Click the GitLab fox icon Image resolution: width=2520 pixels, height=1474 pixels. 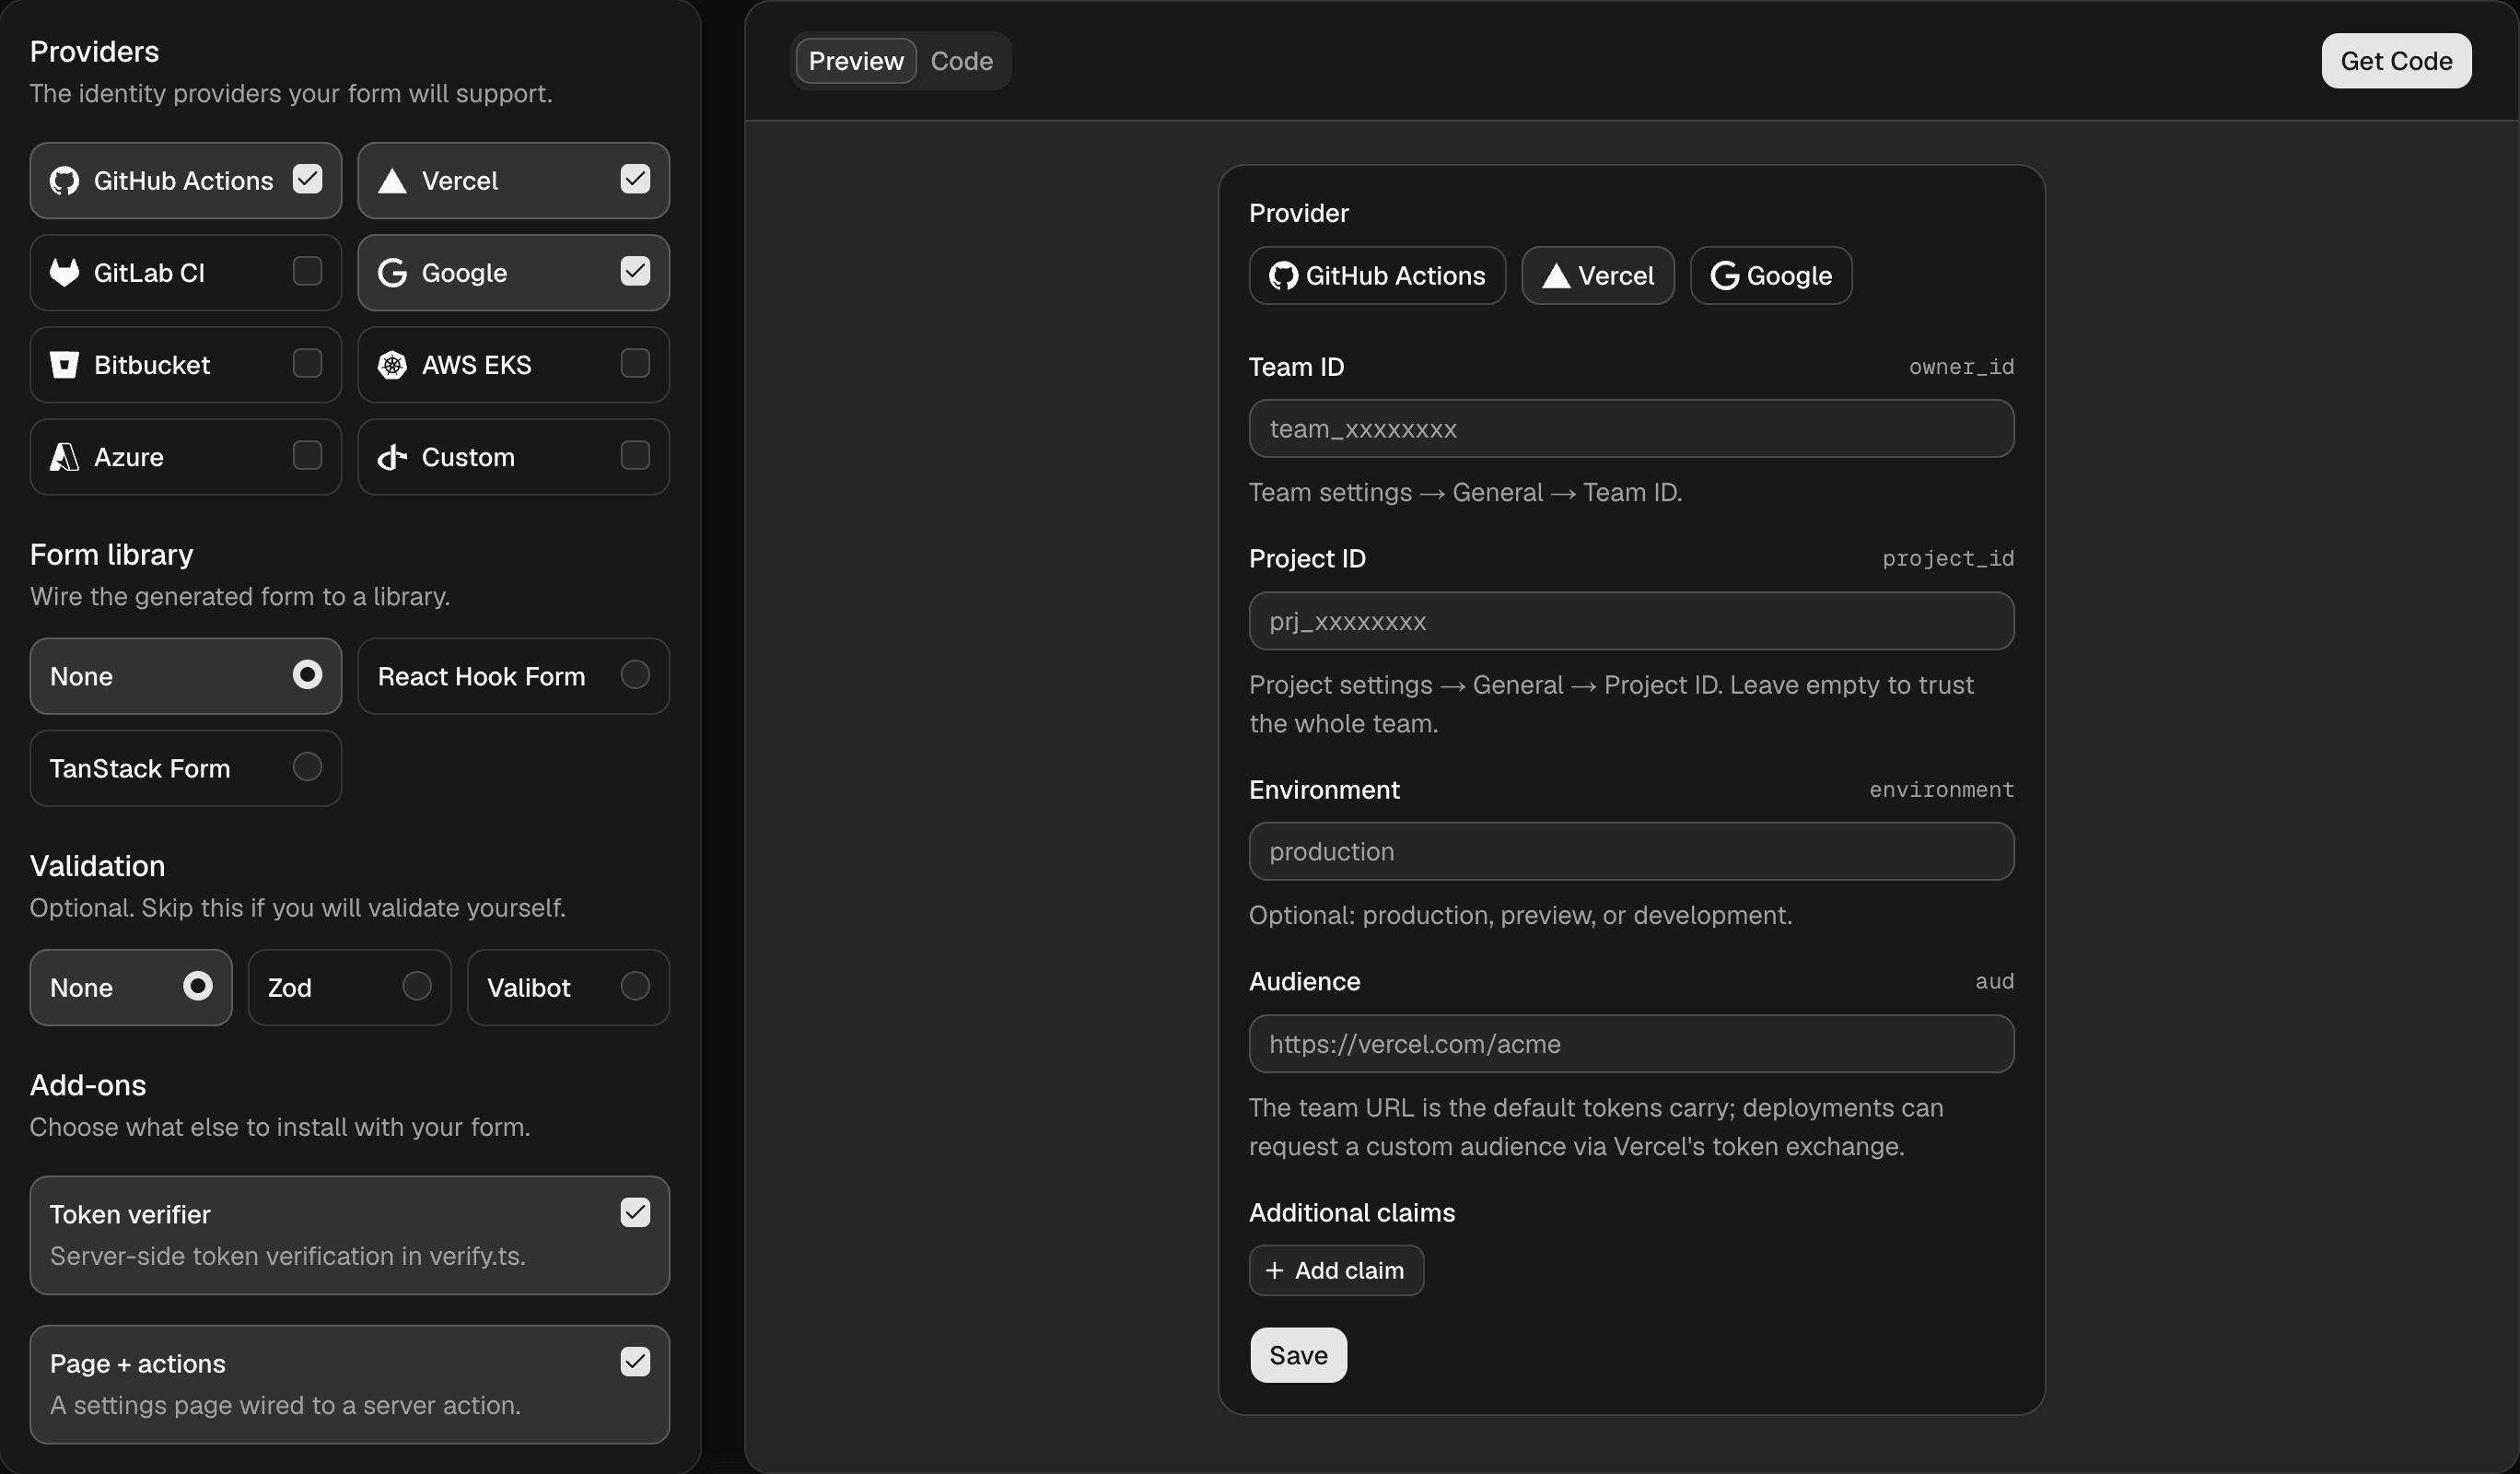tap(64, 273)
